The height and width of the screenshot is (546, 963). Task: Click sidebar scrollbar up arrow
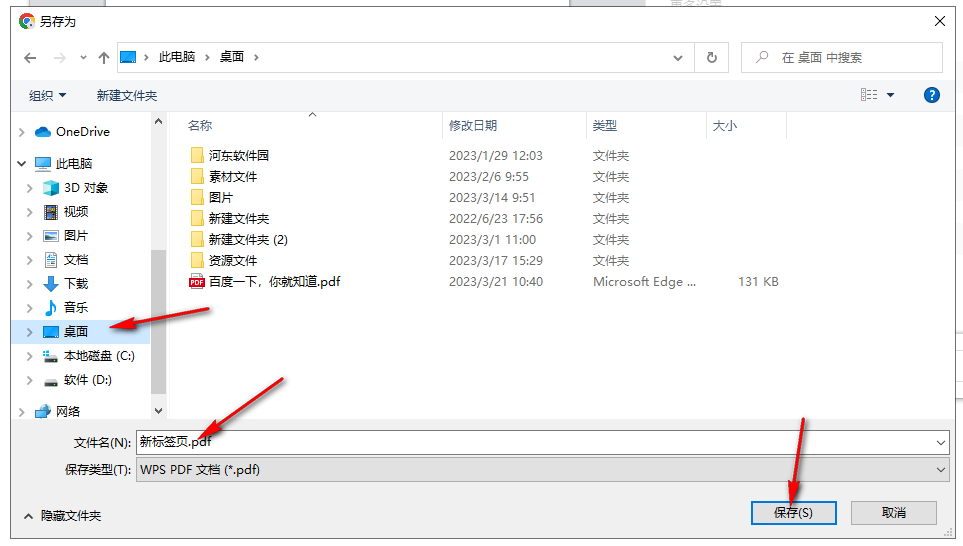click(158, 122)
